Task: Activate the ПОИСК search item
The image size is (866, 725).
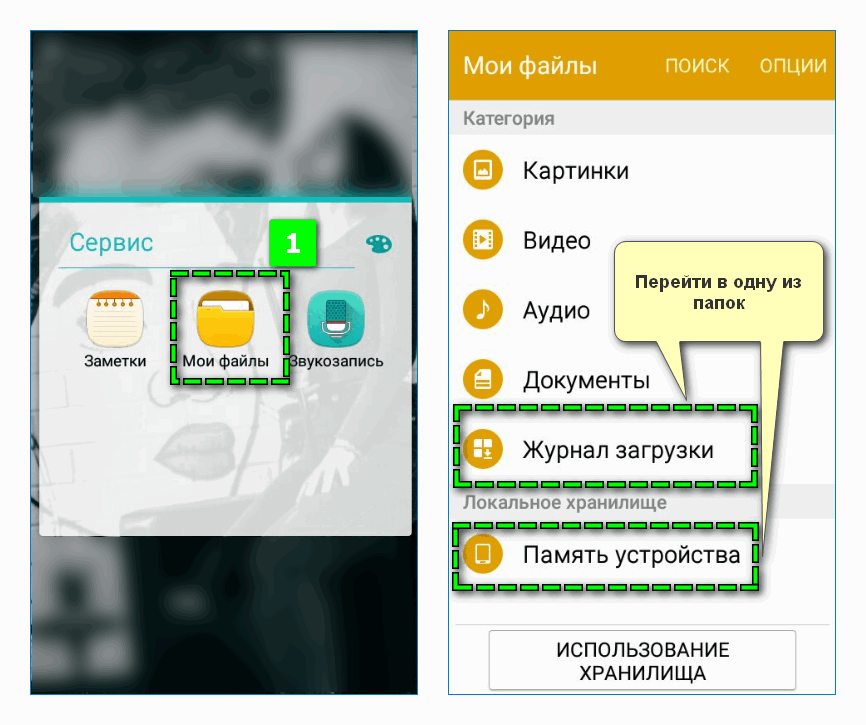Action: click(697, 65)
